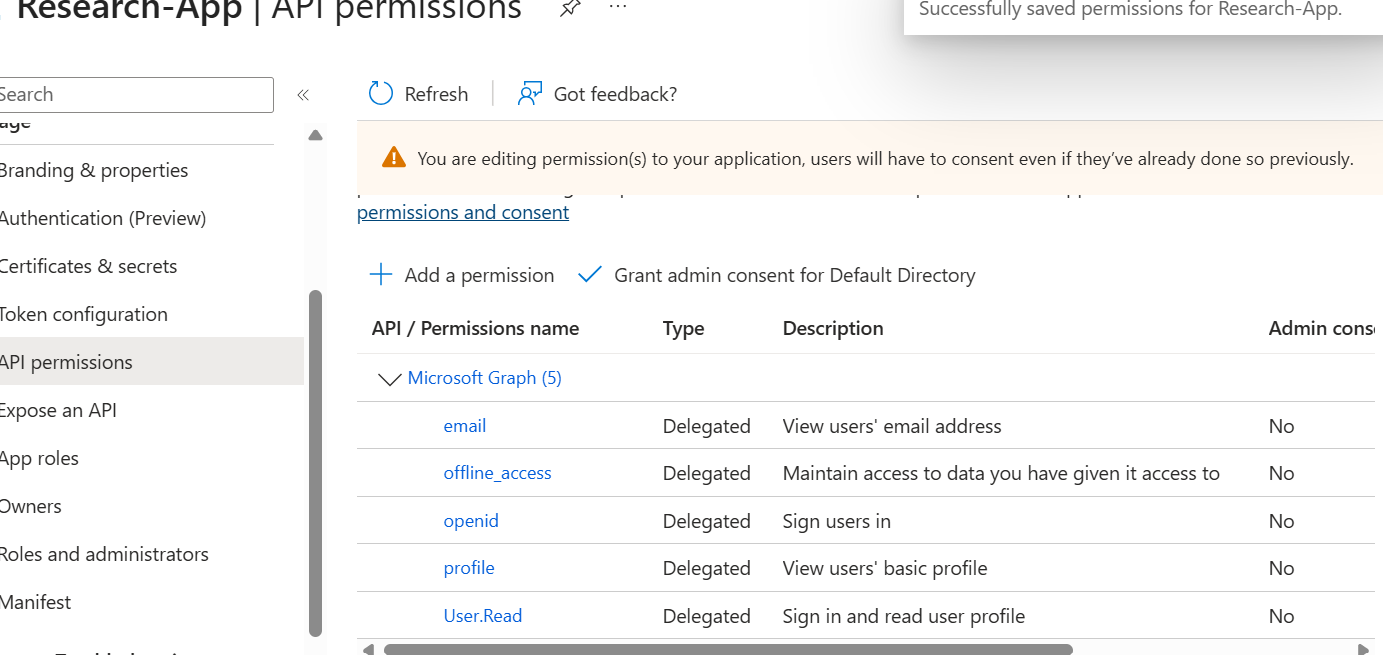This screenshot has width=1383, height=655.
Task: Click Delegated type in profile row
Action: (x=706, y=568)
